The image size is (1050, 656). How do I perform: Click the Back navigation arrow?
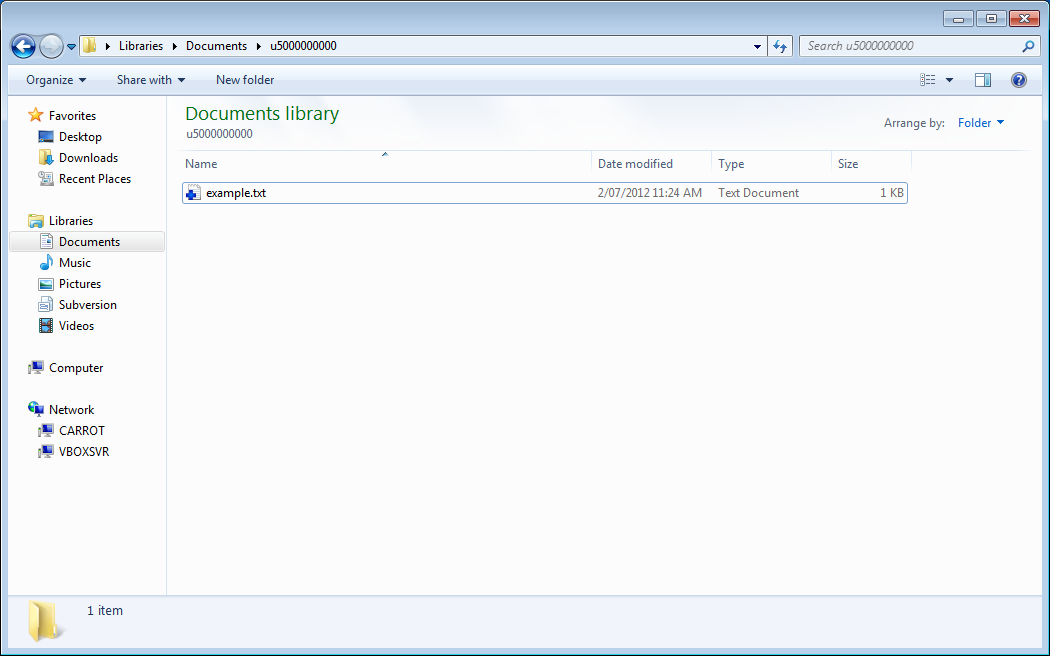coord(22,46)
